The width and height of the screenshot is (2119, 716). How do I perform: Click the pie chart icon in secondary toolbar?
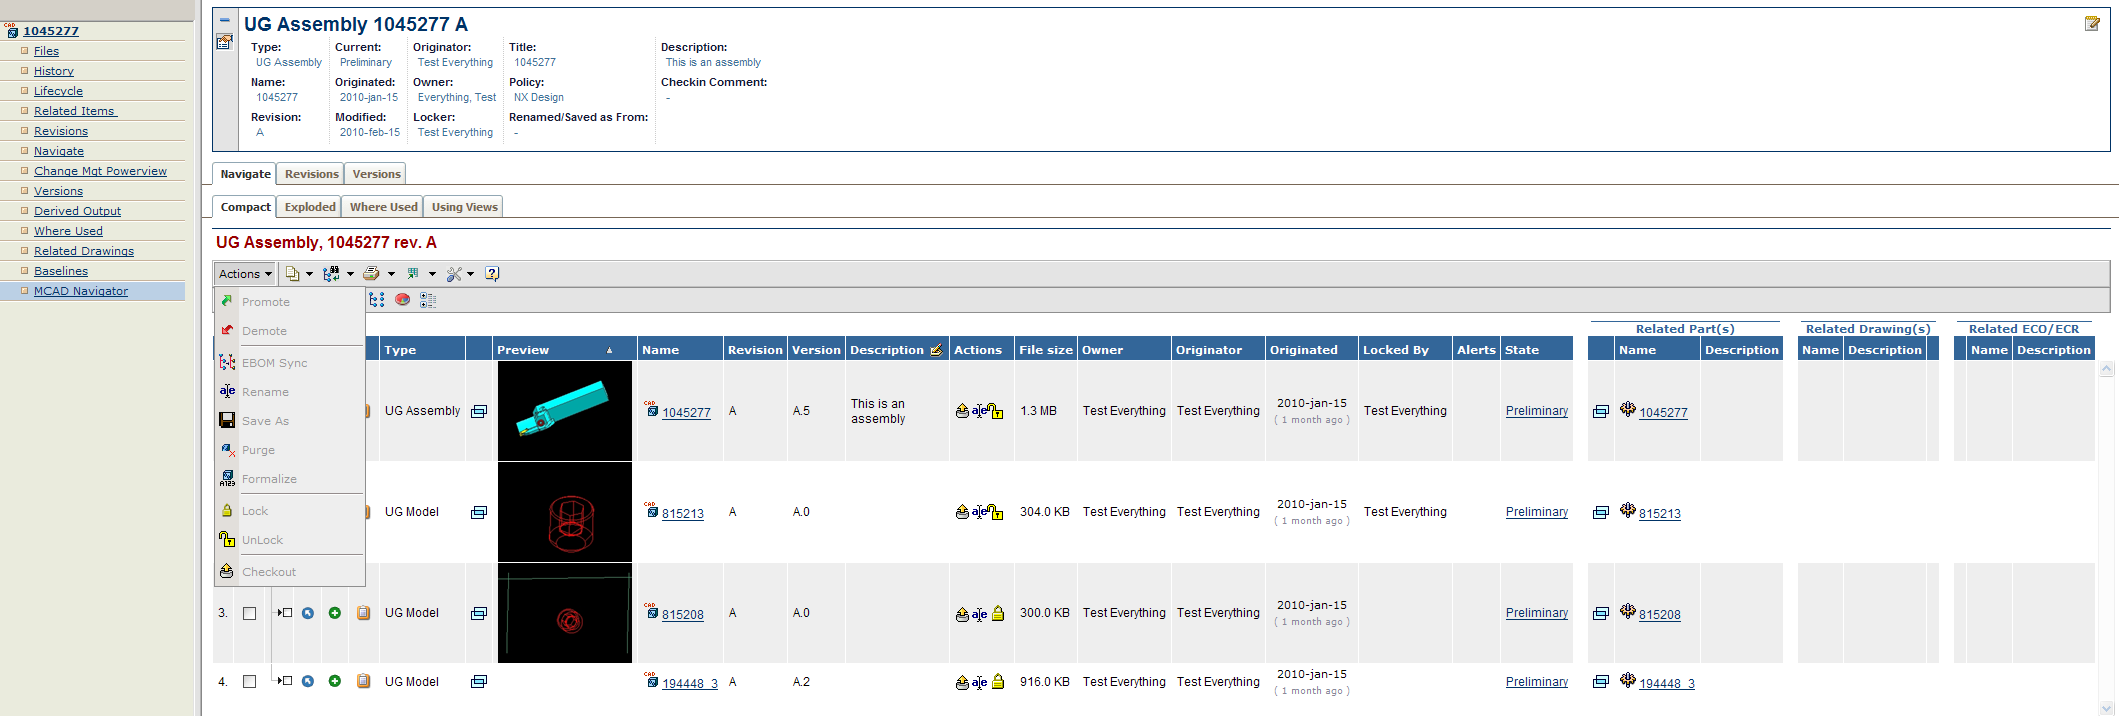402,300
